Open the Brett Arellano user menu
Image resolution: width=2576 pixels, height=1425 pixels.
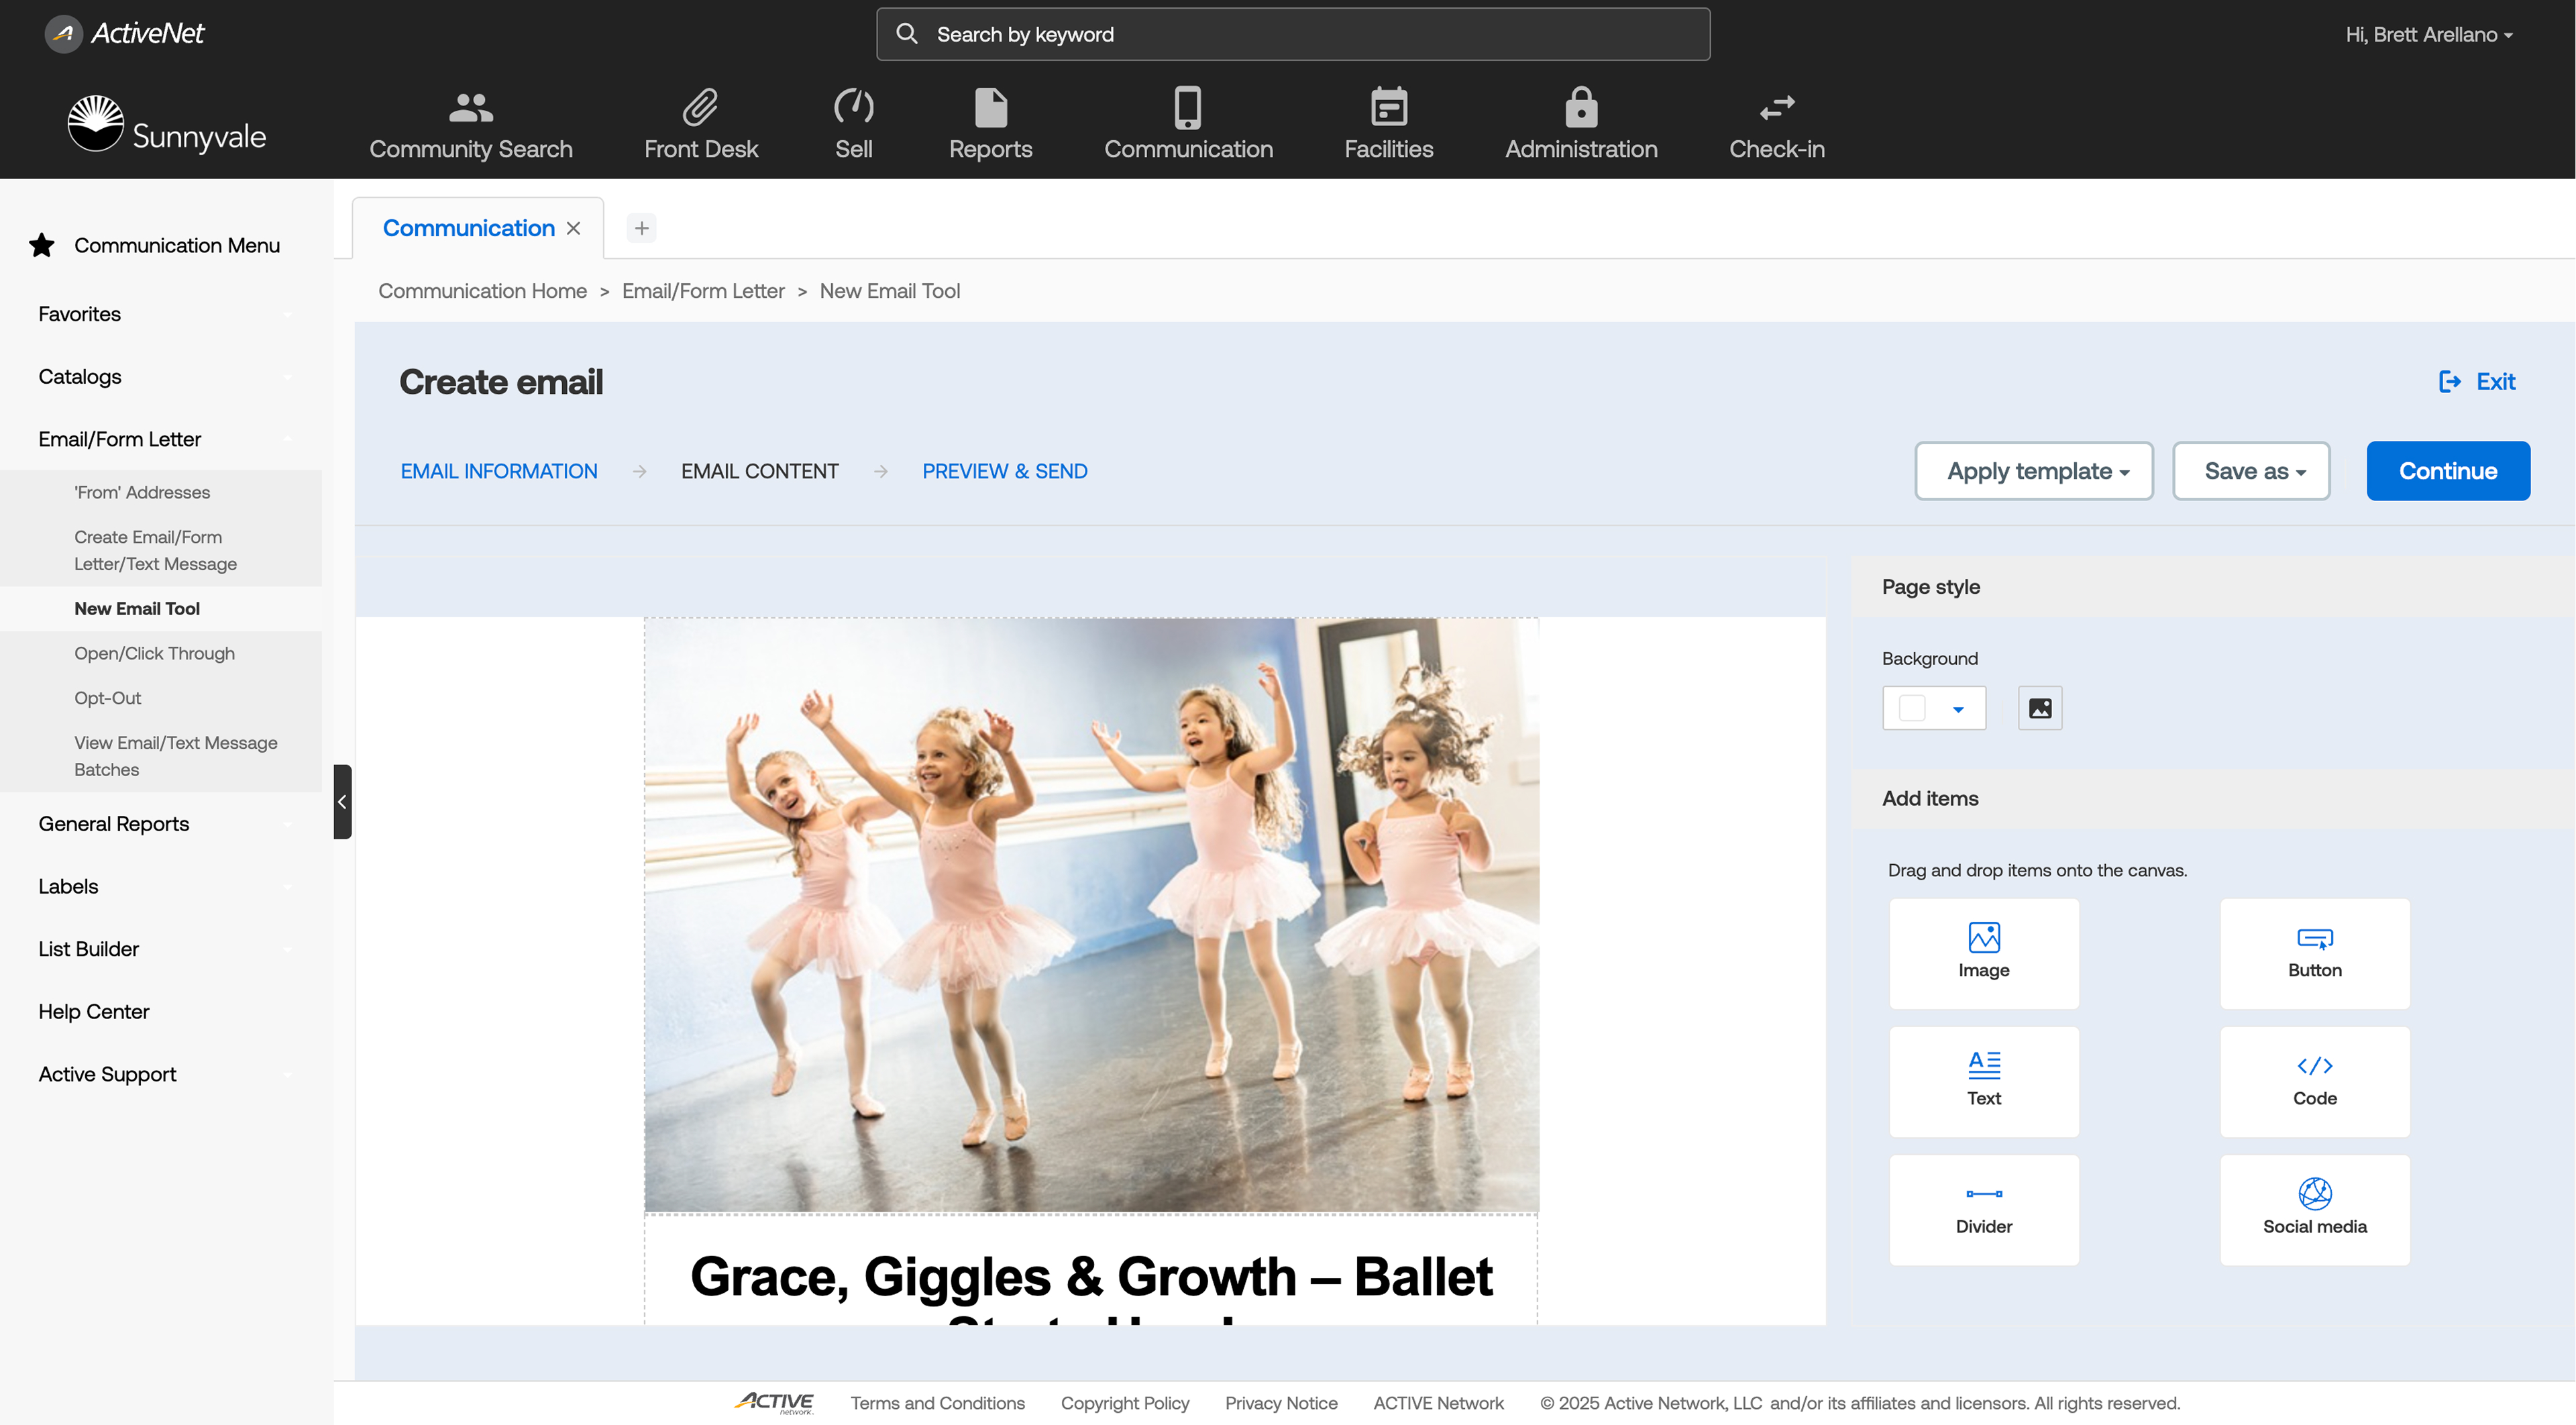pos(2427,34)
